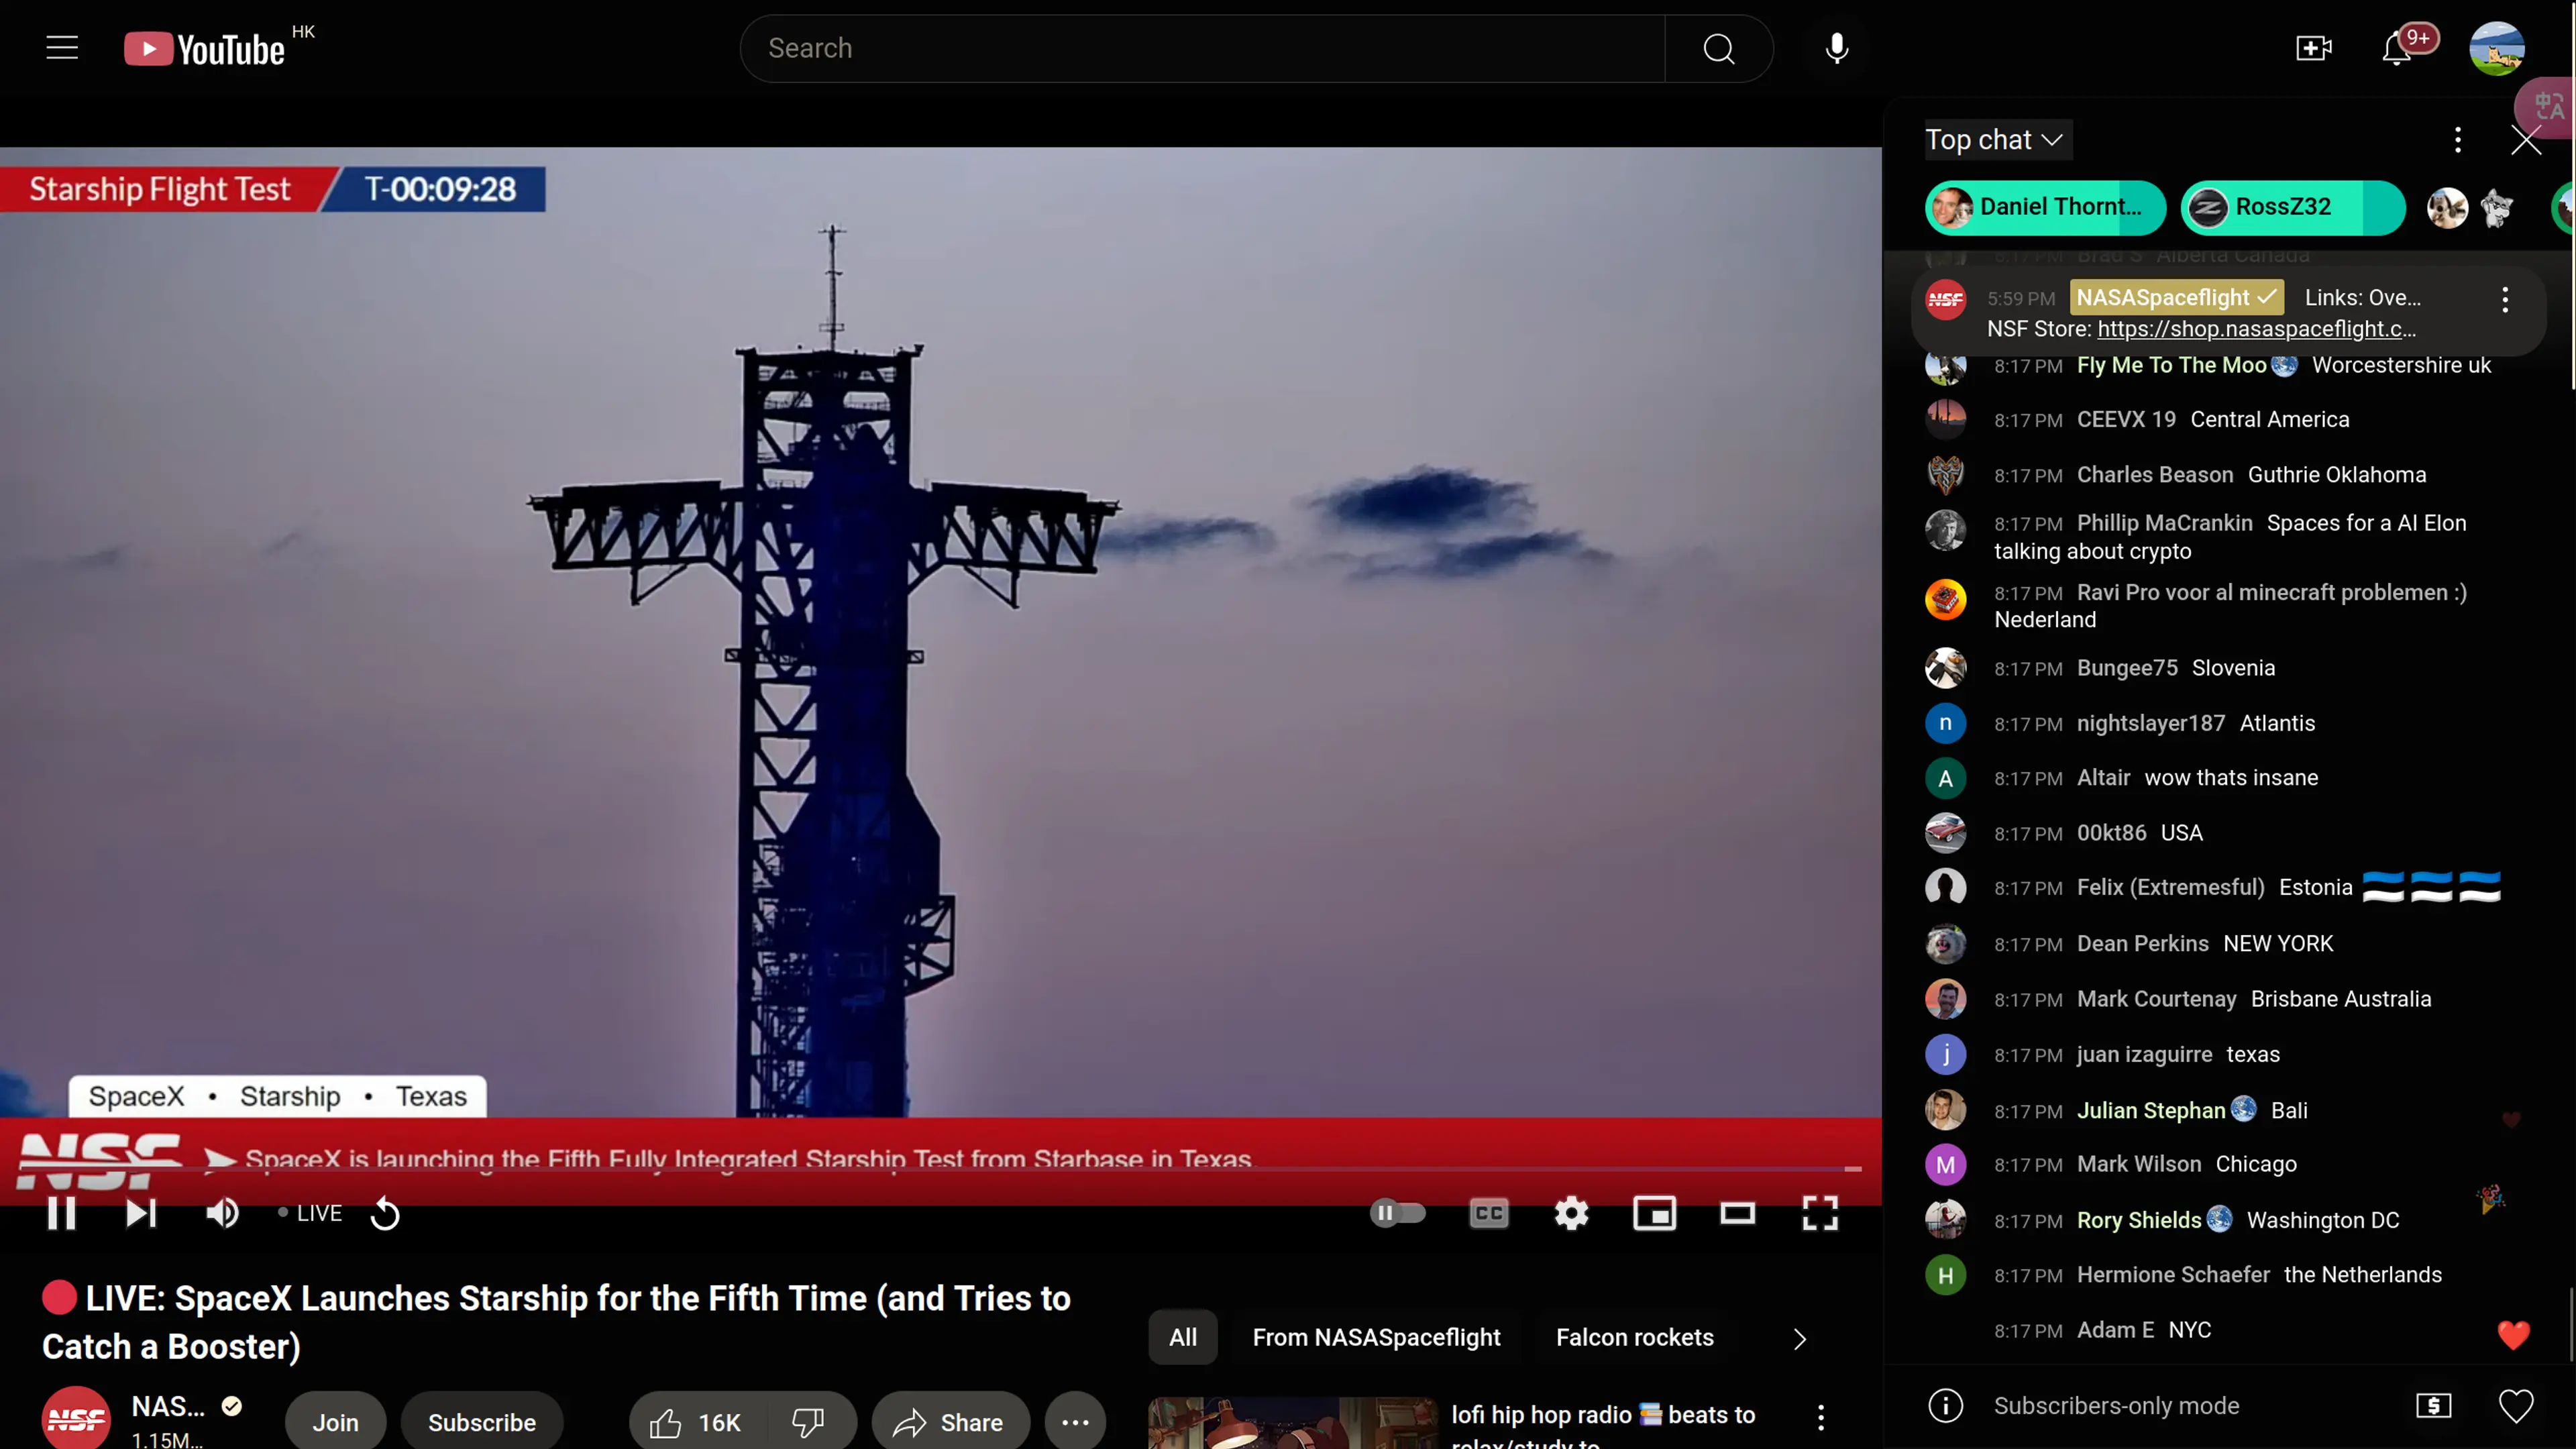Go to YouTube home via logo
This screenshot has width=2576, height=1449.
[205, 49]
